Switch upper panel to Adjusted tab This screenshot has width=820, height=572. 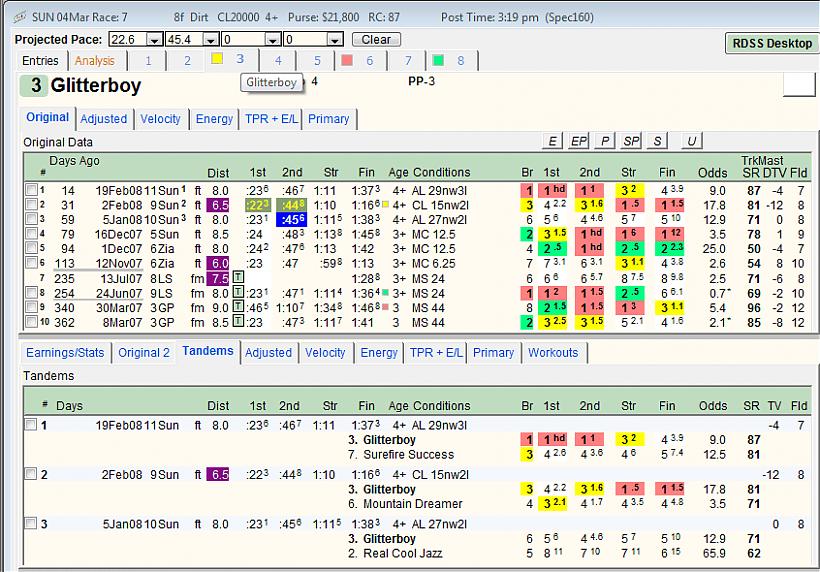click(x=104, y=119)
